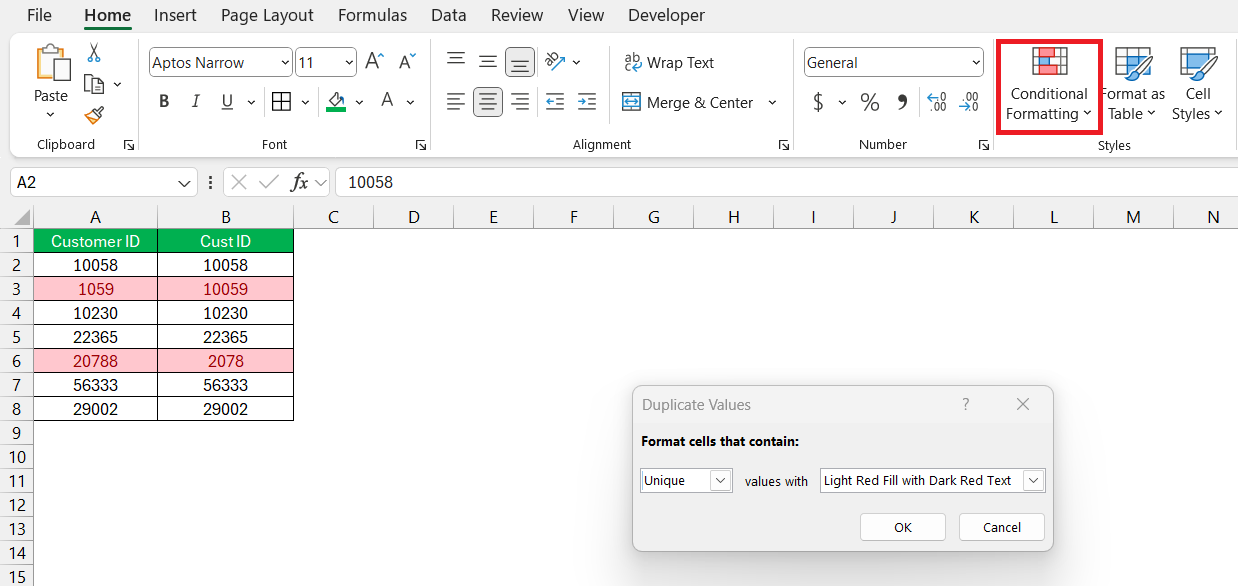Apply the fill color bucket
Screen dimensions: 1238x586
(337, 102)
